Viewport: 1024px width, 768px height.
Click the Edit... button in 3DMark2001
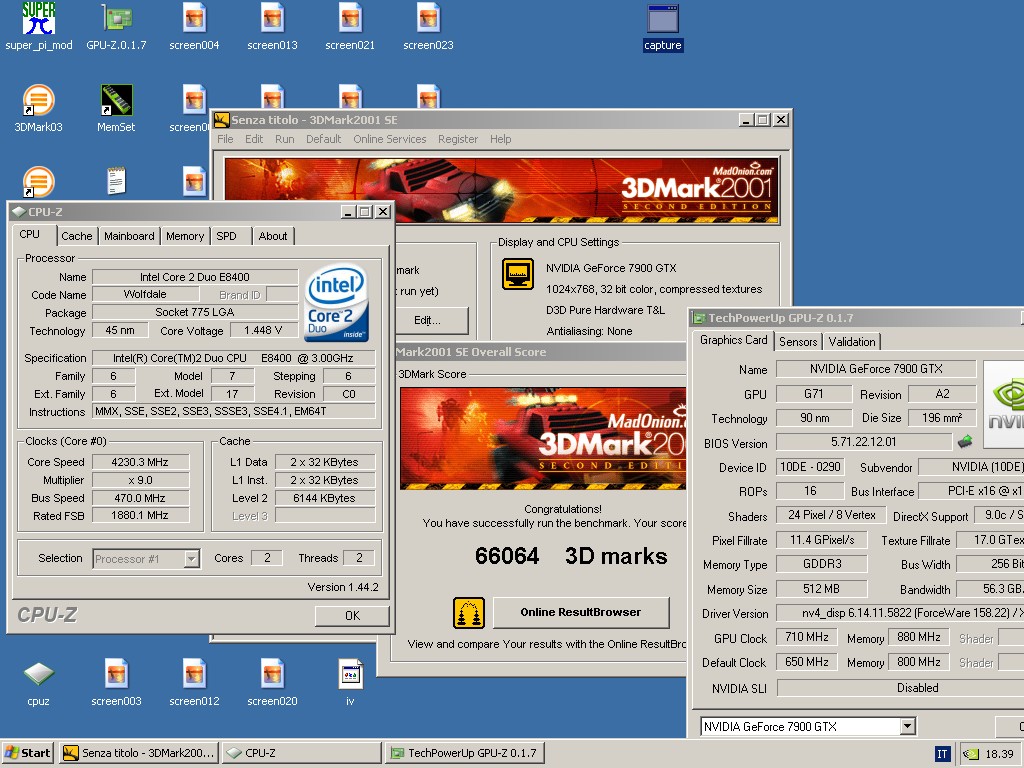[432, 320]
